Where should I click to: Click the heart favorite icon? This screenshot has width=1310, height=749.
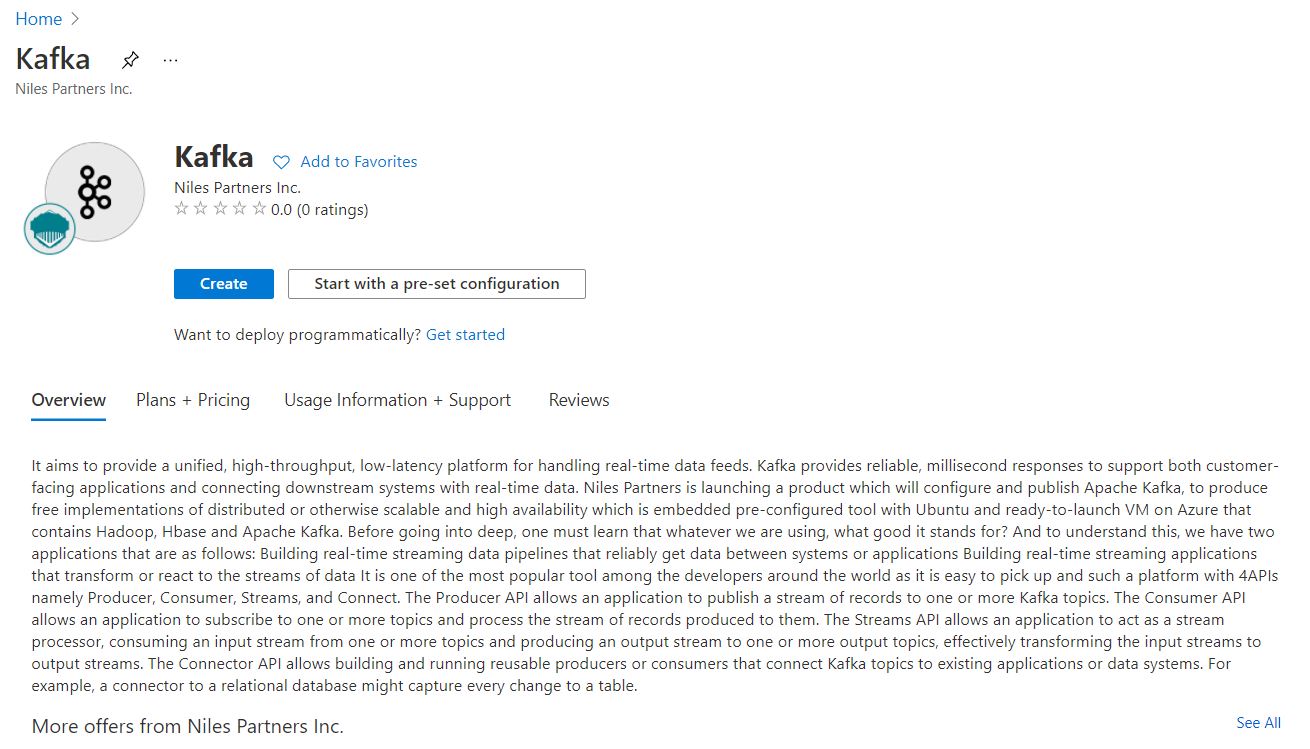click(x=282, y=162)
